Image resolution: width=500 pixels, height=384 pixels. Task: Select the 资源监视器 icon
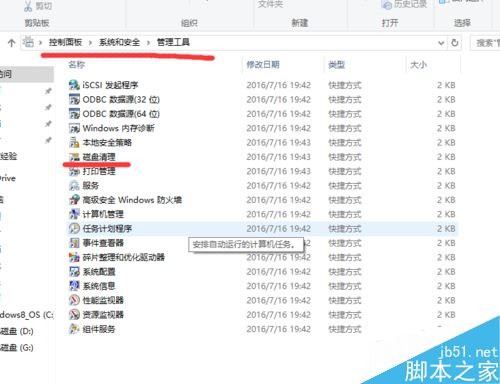[74, 314]
